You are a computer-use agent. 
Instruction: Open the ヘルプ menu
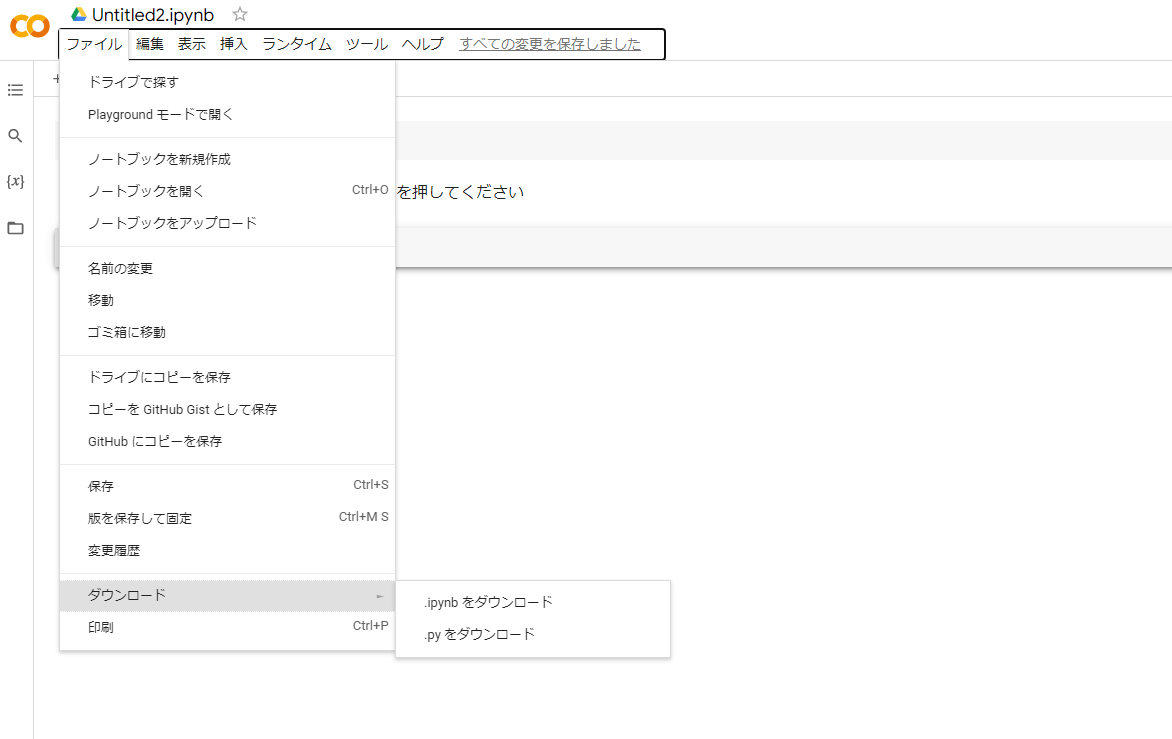pos(422,44)
